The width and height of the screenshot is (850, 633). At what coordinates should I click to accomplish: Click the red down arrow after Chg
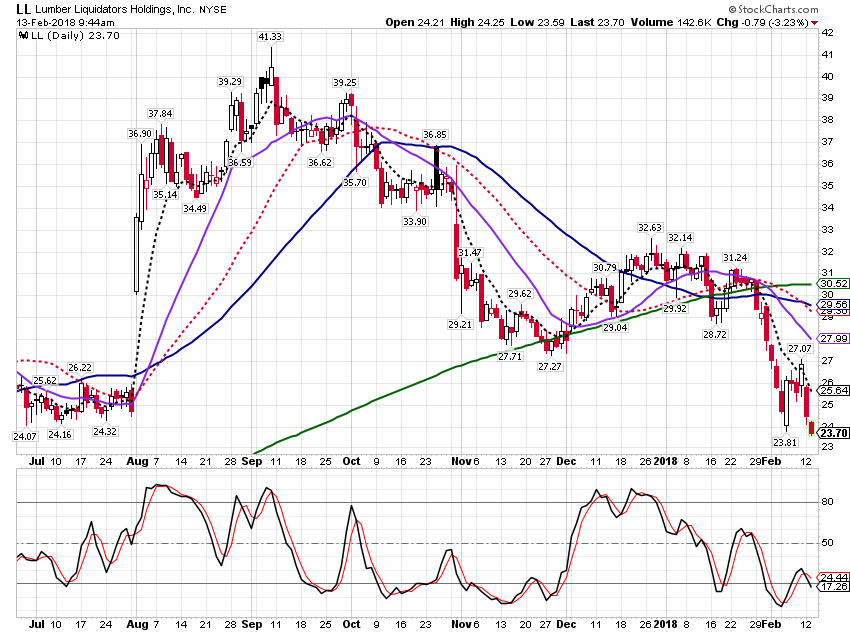pos(815,23)
